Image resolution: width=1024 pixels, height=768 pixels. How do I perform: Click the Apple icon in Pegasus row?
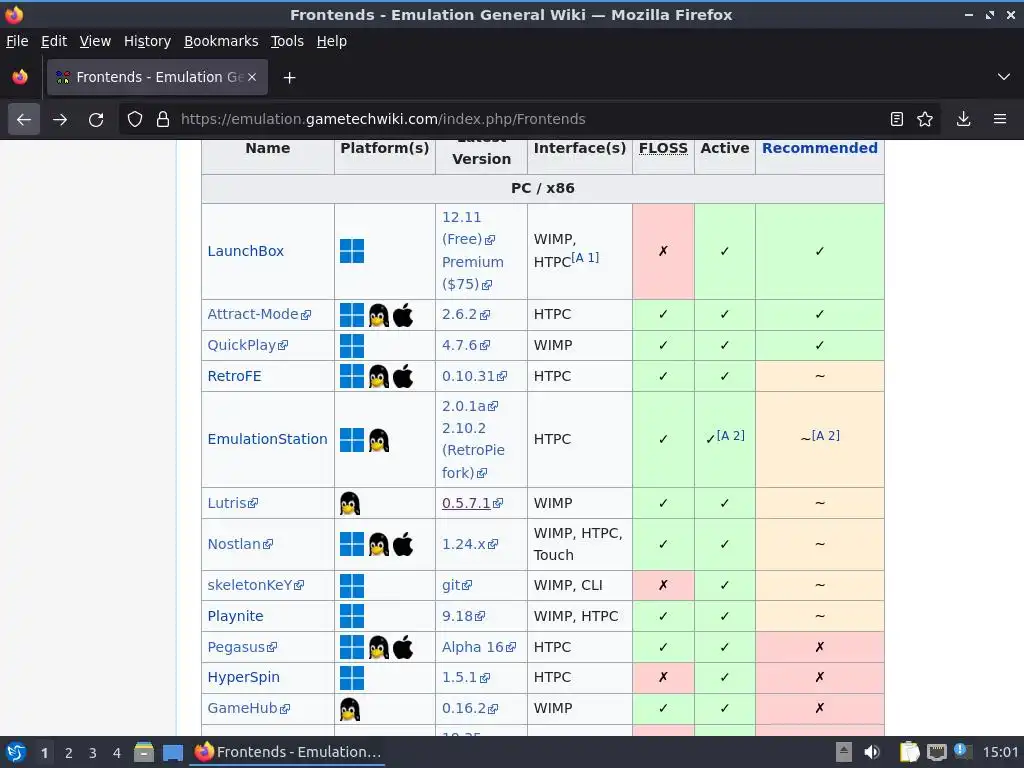click(x=403, y=647)
